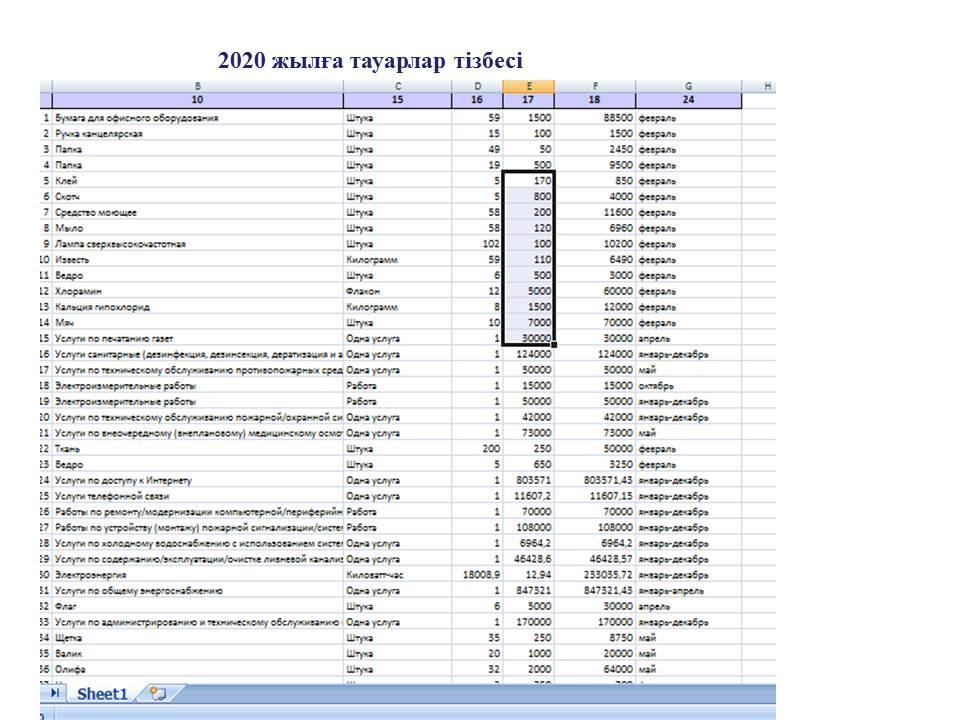Select the 'Хлорамин' cell
The width and height of the screenshot is (960, 720).
pyautogui.click(x=198, y=291)
